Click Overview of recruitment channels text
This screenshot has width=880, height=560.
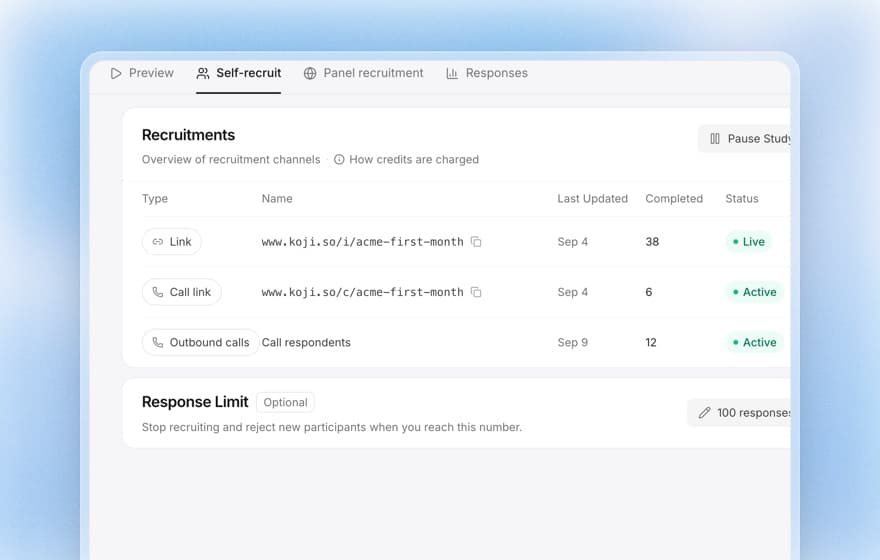click(231, 159)
